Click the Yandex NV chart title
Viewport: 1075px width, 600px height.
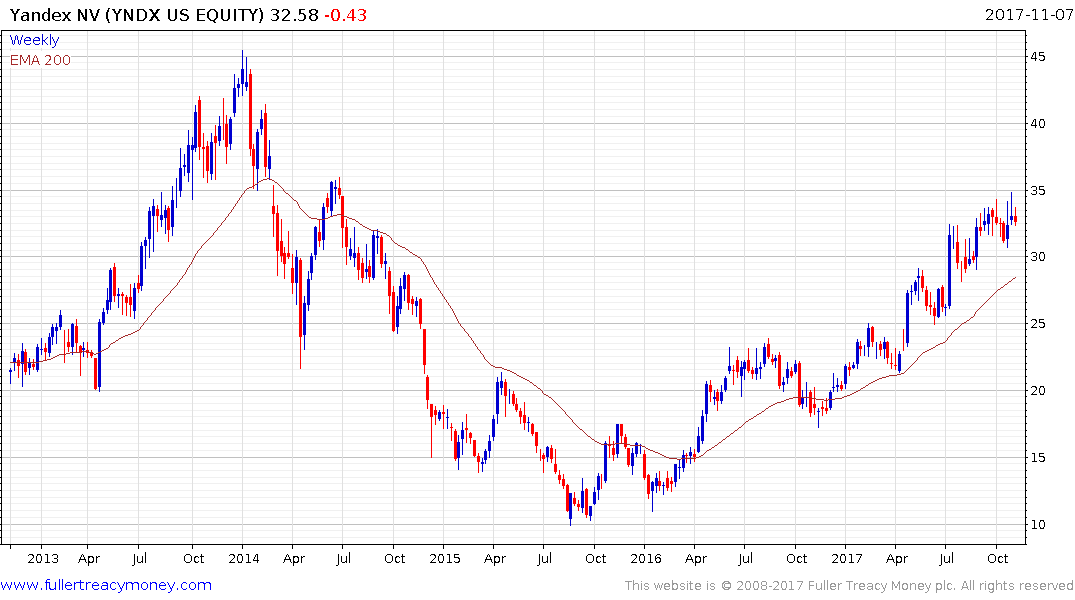pyautogui.click(x=136, y=14)
